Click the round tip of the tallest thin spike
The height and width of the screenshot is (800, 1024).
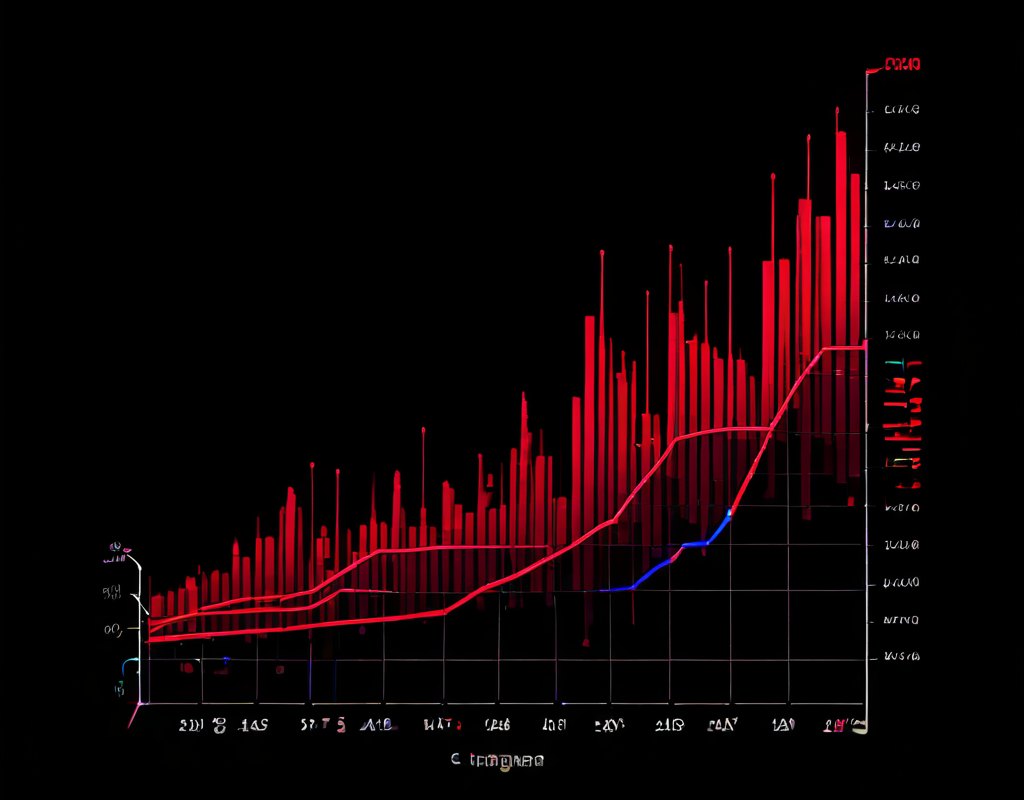tap(837, 109)
